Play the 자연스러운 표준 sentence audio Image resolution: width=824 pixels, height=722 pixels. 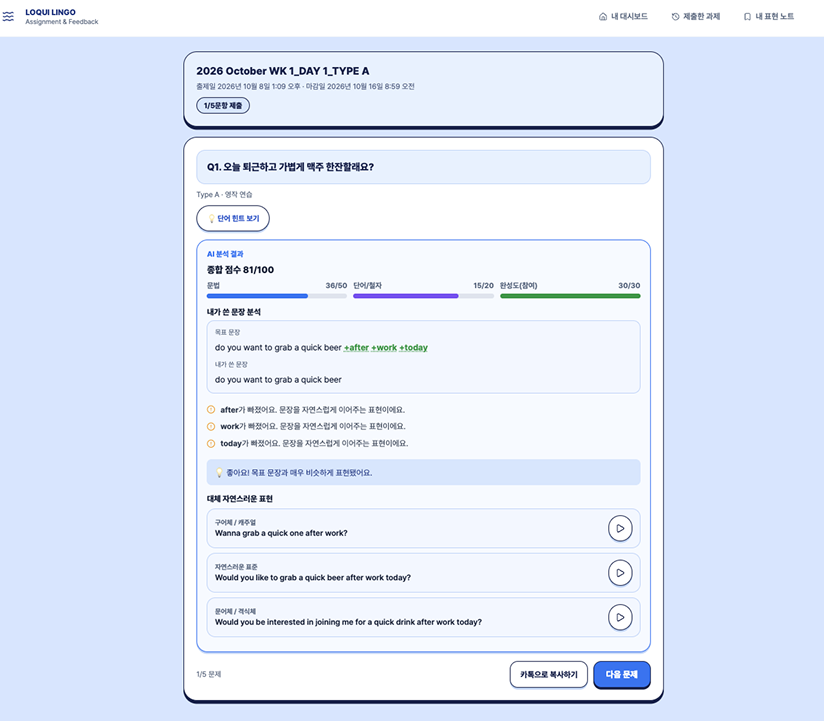pyautogui.click(x=620, y=573)
